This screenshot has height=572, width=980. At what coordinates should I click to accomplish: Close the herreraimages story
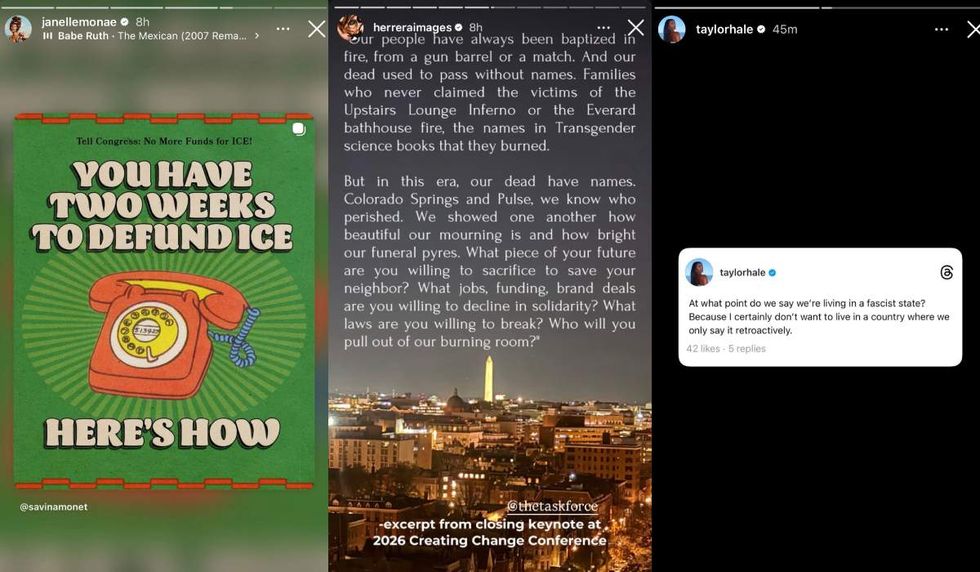(636, 28)
